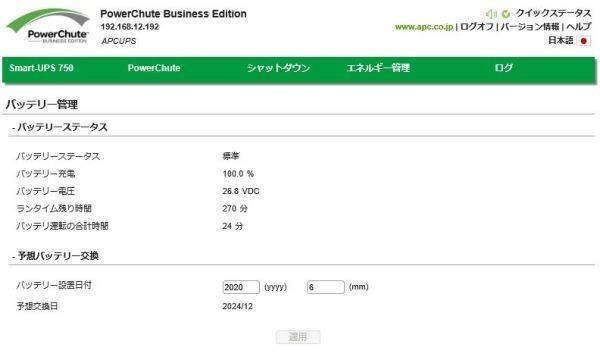Click the year field showing 2020

pos(241,287)
